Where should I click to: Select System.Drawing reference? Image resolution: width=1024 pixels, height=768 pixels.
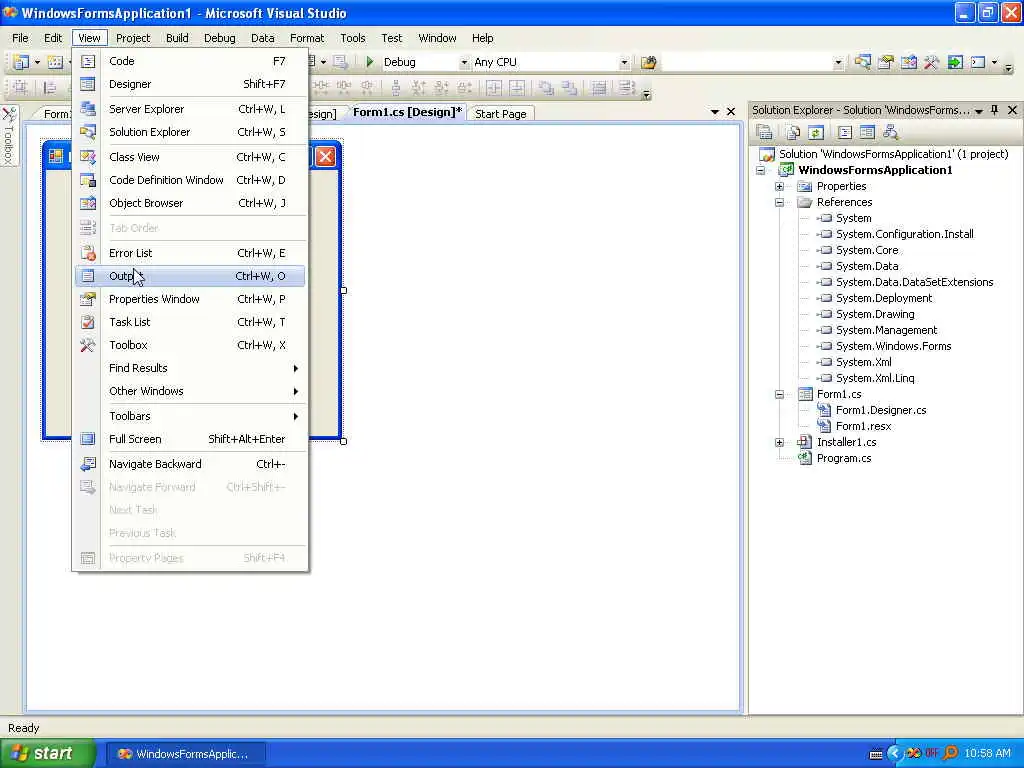pos(874,314)
